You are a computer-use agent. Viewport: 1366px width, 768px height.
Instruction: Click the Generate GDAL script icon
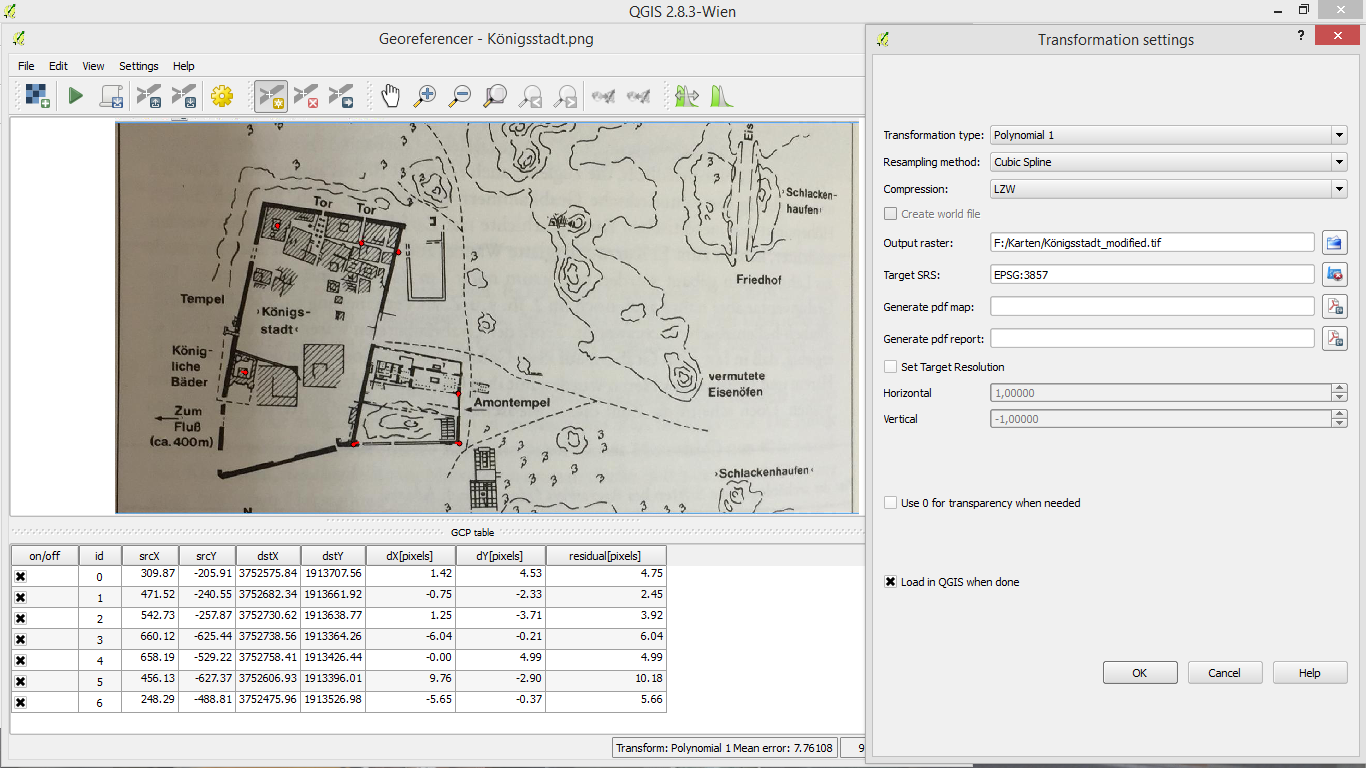[x=111, y=96]
